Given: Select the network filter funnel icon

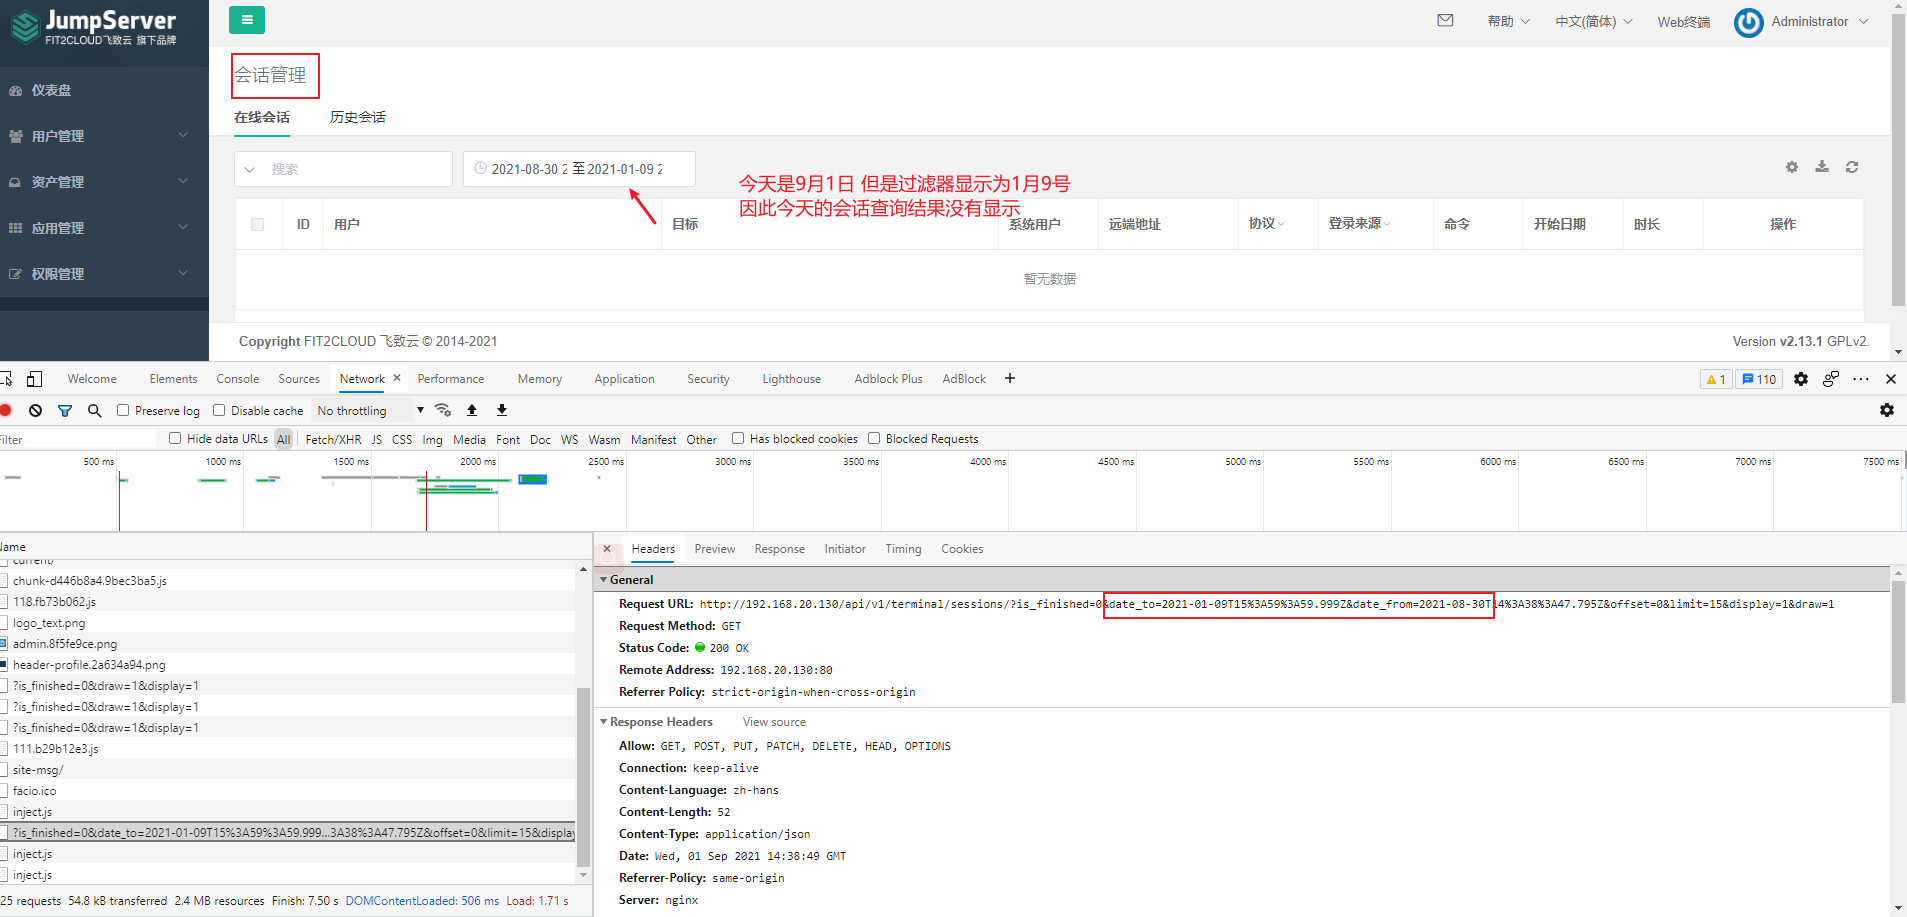Looking at the screenshot, I should coord(65,410).
